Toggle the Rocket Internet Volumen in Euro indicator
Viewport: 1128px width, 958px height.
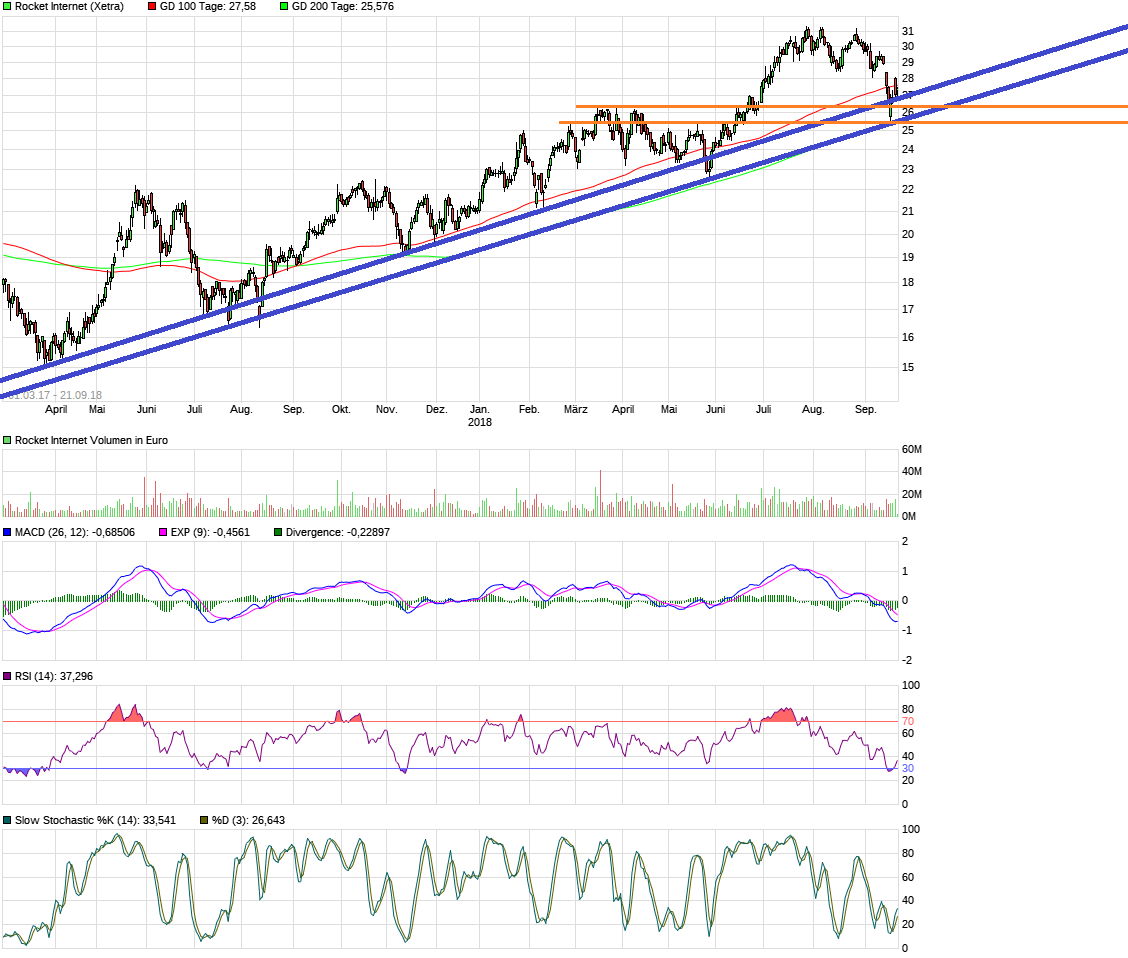click(x=7, y=440)
